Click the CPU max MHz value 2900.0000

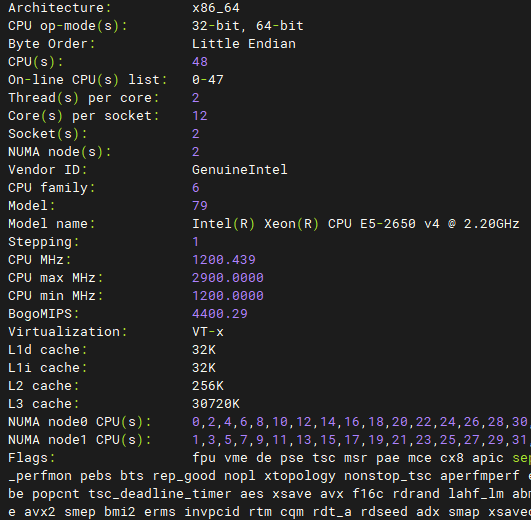[228, 278]
